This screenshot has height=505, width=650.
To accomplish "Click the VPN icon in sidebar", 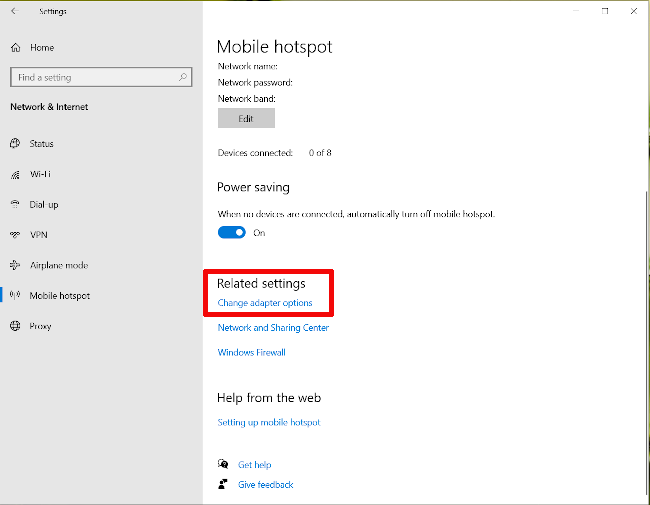I will click(15, 235).
